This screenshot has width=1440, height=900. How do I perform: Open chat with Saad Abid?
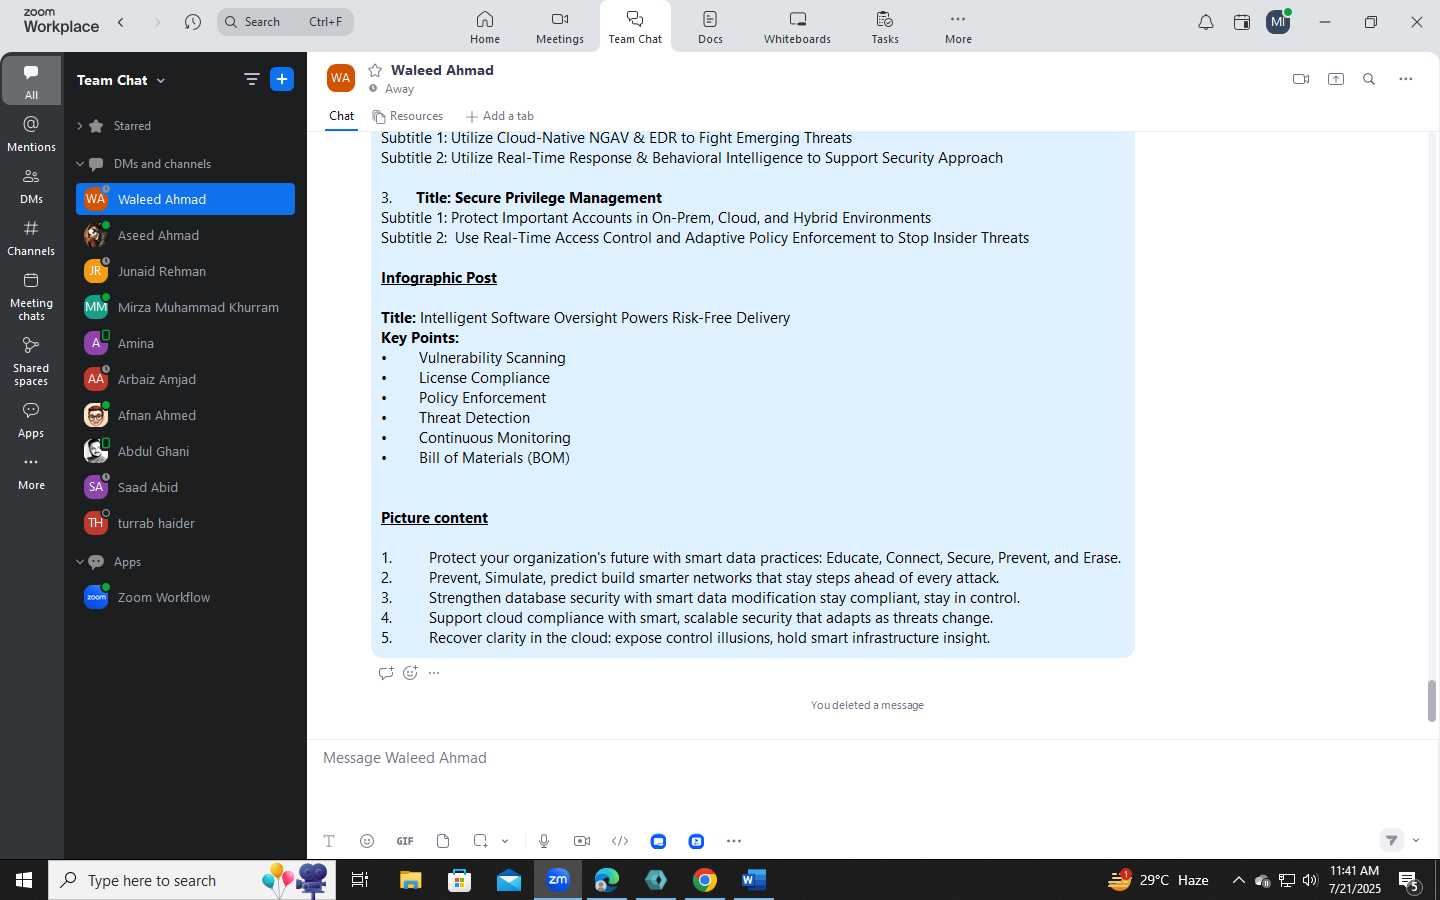(x=185, y=487)
